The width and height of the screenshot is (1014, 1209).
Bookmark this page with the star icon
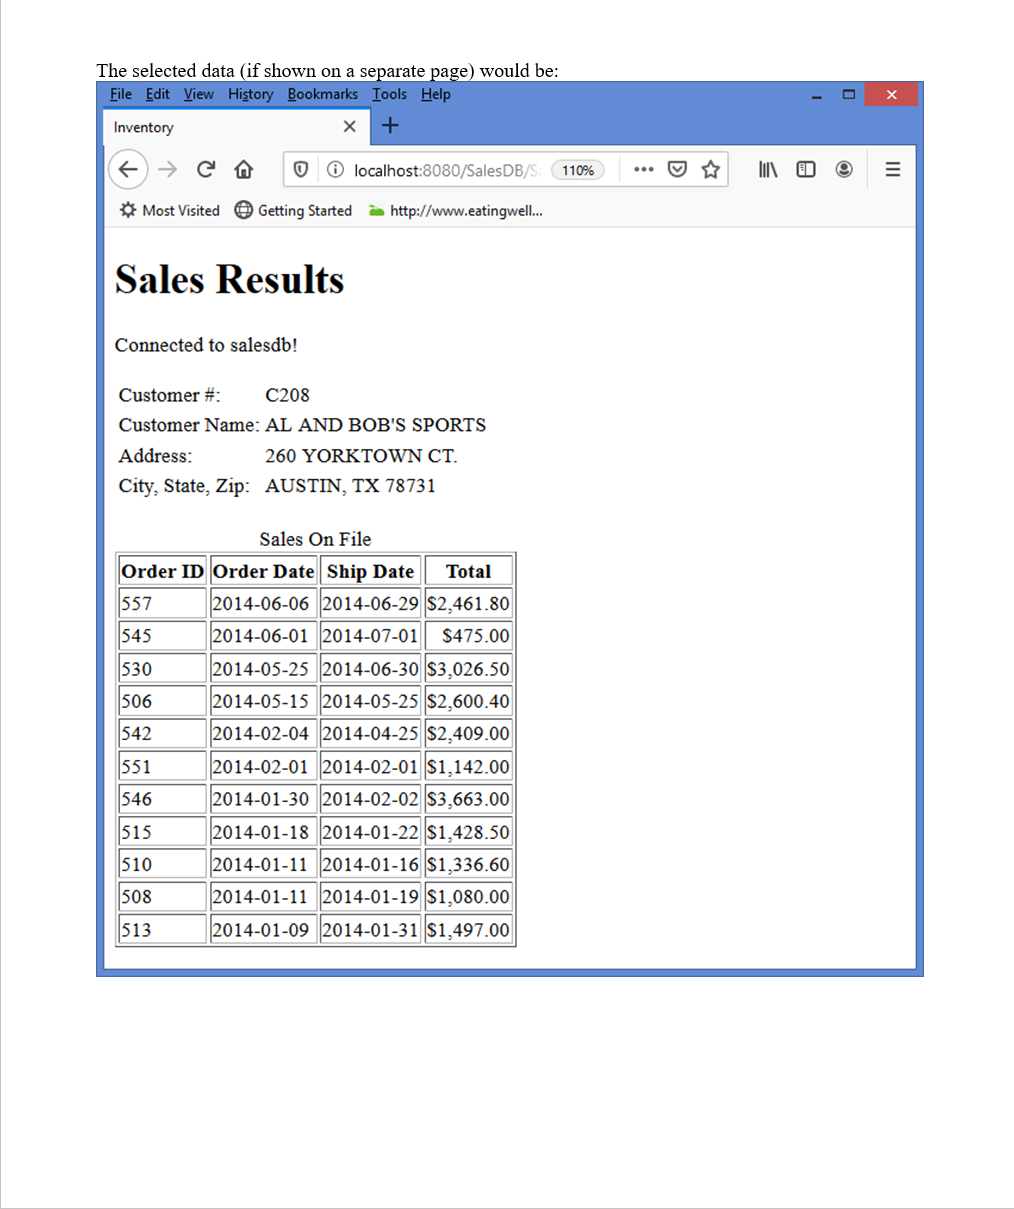(711, 169)
